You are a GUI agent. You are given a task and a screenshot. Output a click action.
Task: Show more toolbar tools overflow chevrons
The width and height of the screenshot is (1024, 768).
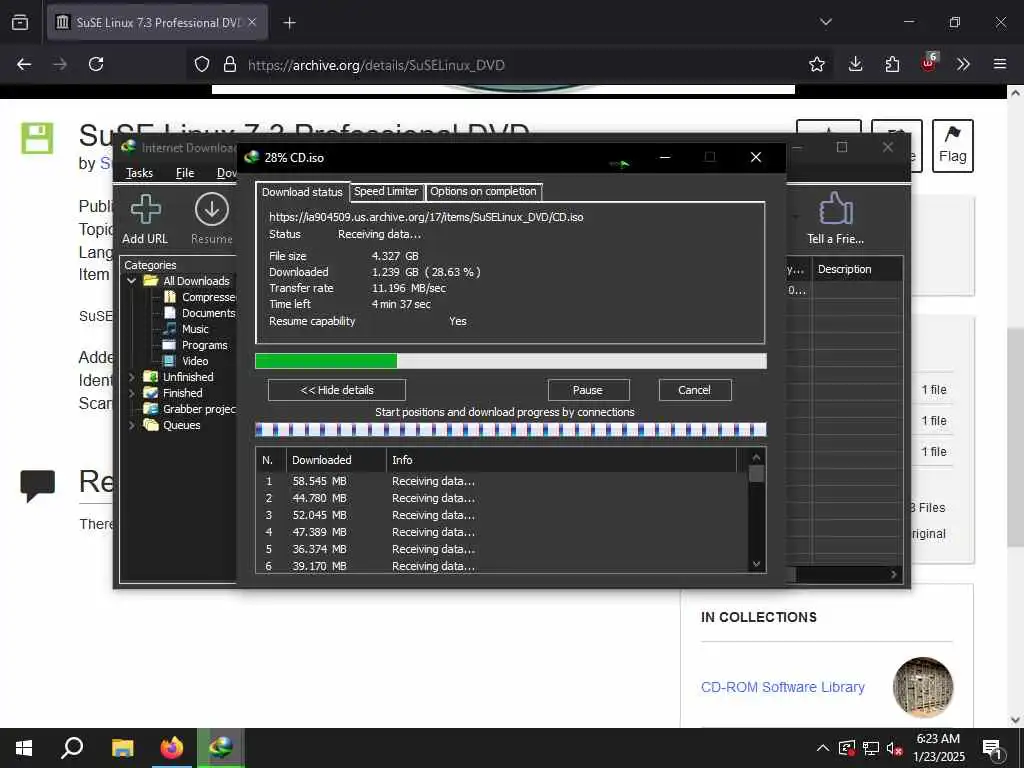point(963,64)
